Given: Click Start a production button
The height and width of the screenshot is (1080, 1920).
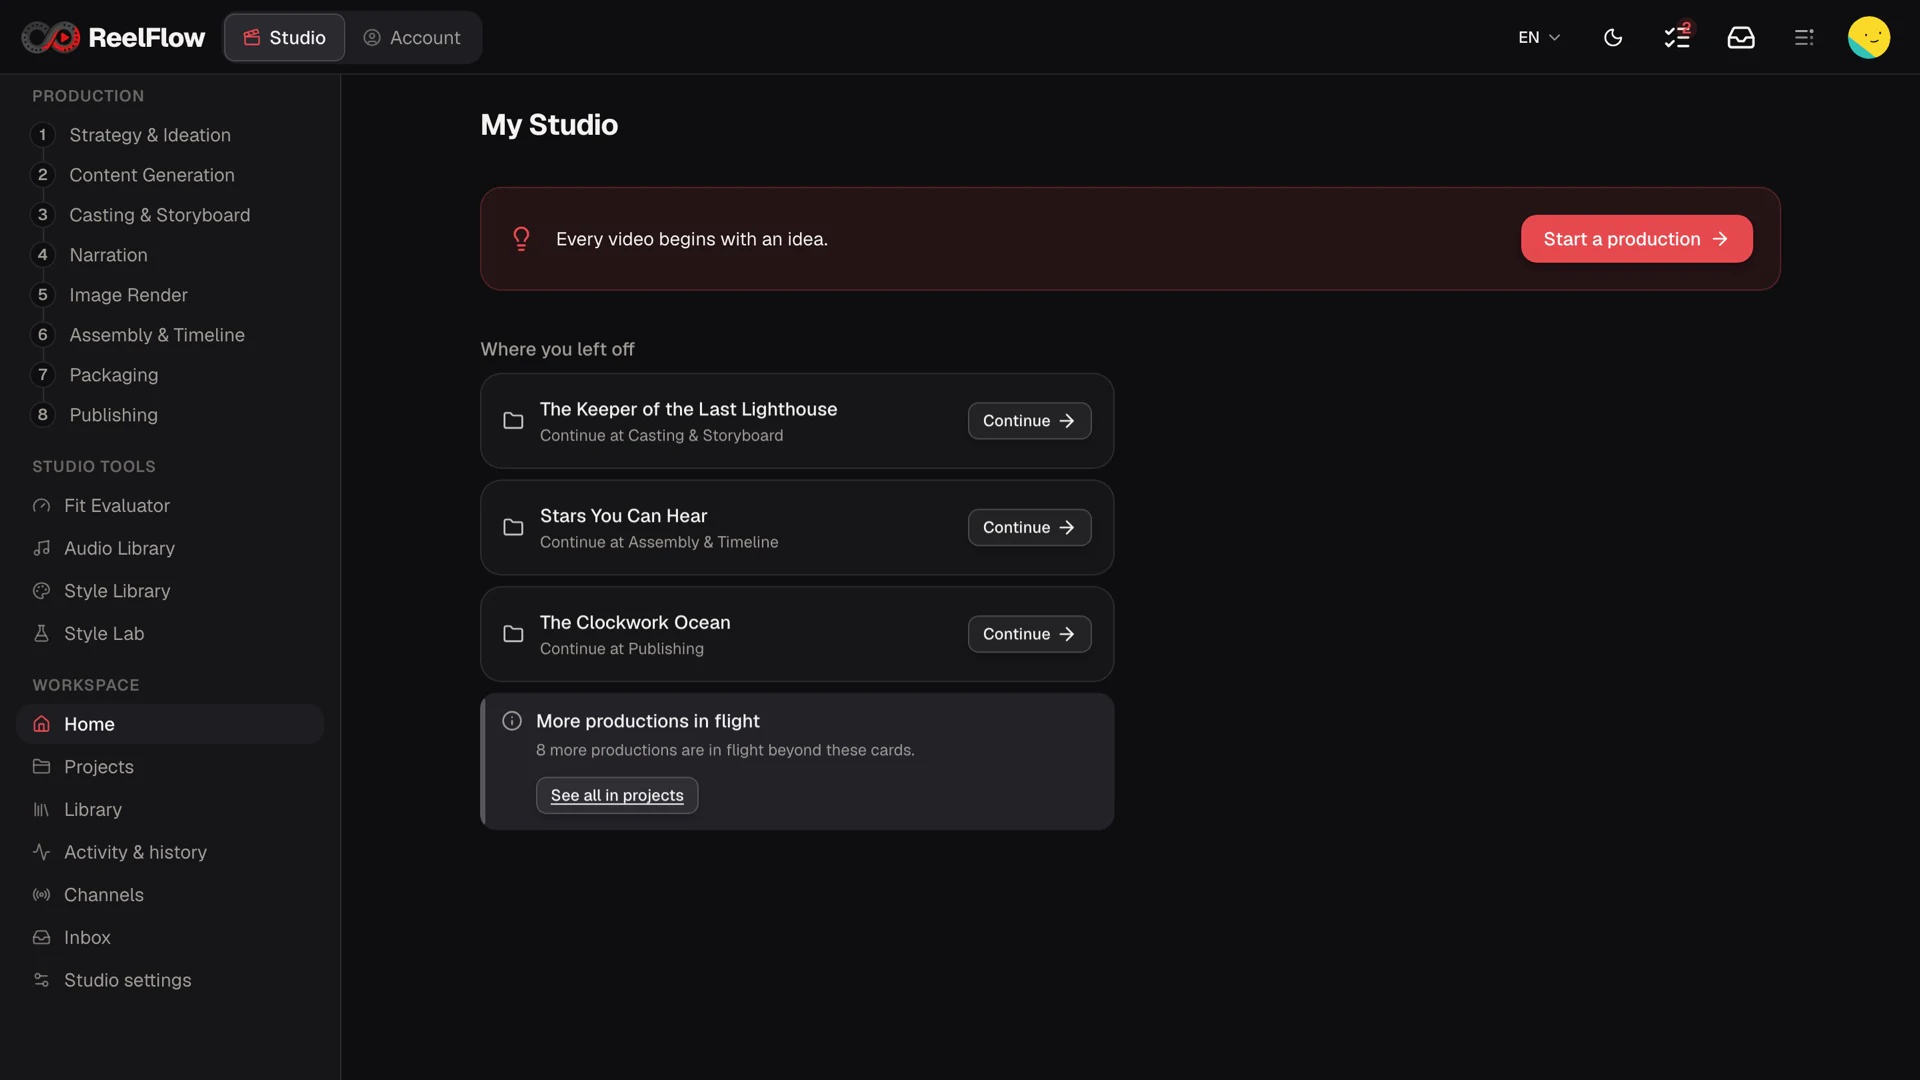Looking at the screenshot, I should (1636, 239).
